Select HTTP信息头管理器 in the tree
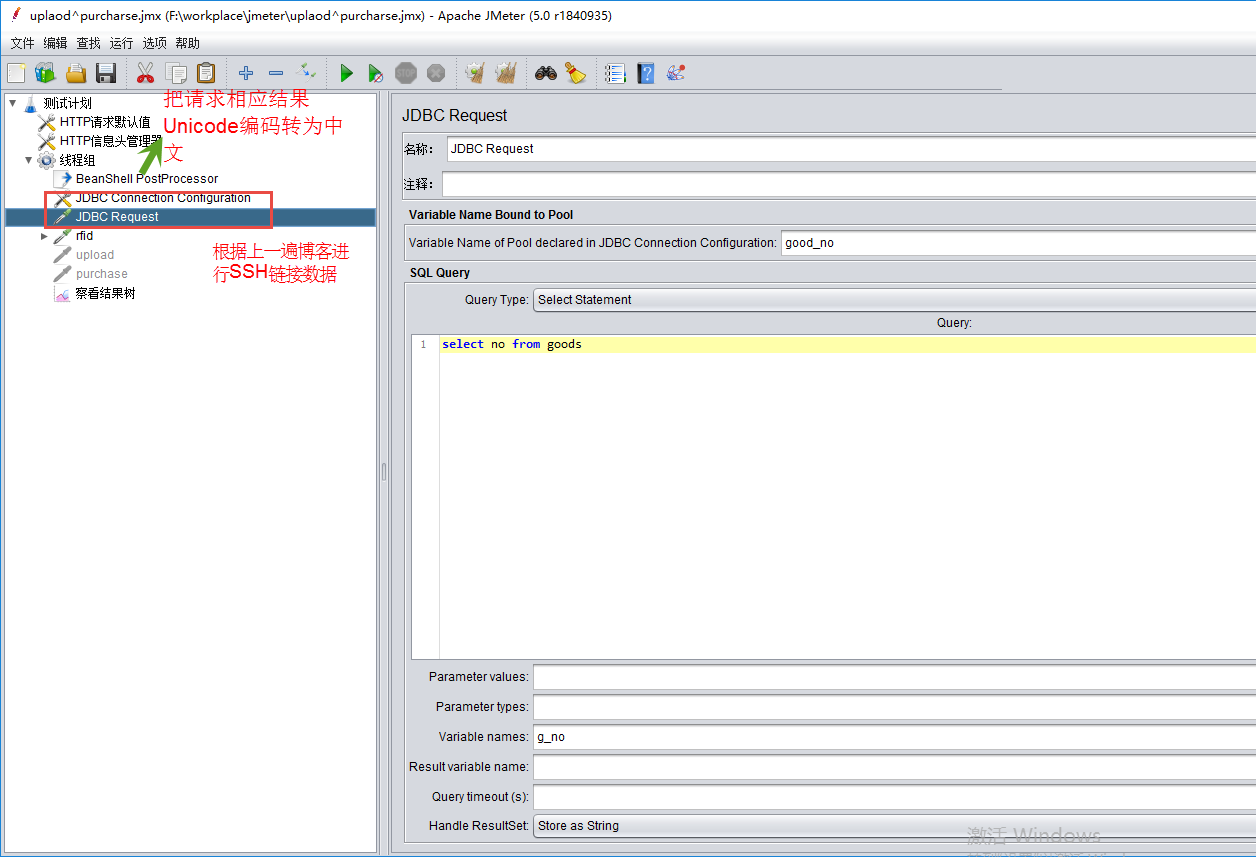Image resolution: width=1256 pixels, height=857 pixels. [111, 141]
